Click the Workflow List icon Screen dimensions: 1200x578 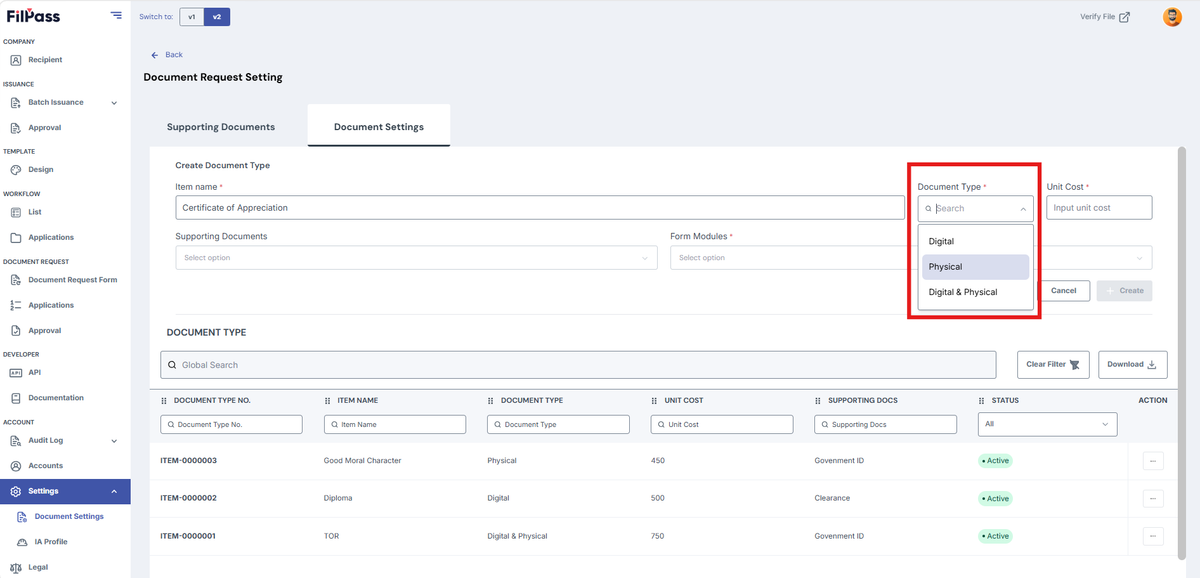click(16, 212)
